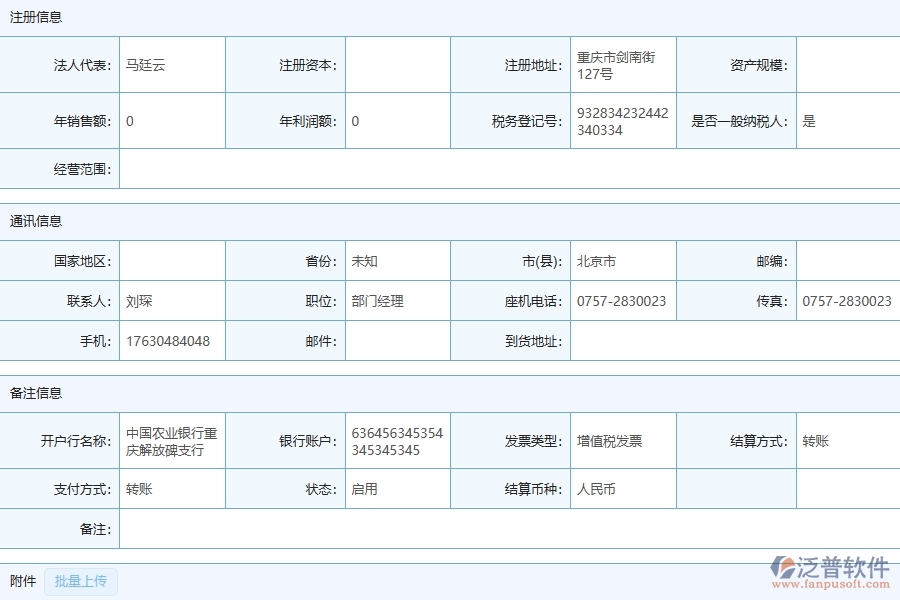
Task: Open the 发票类型 dropdown showing 增值税发票
Action: [621, 440]
